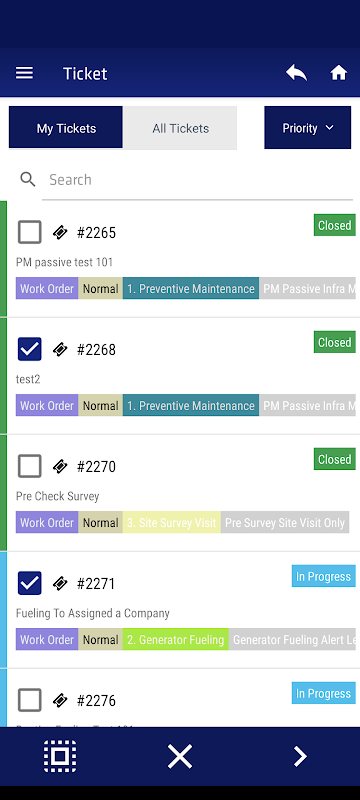The image size is (360, 800).
Task: Tap the back reply arrow icon
Action: click(296, 73)
